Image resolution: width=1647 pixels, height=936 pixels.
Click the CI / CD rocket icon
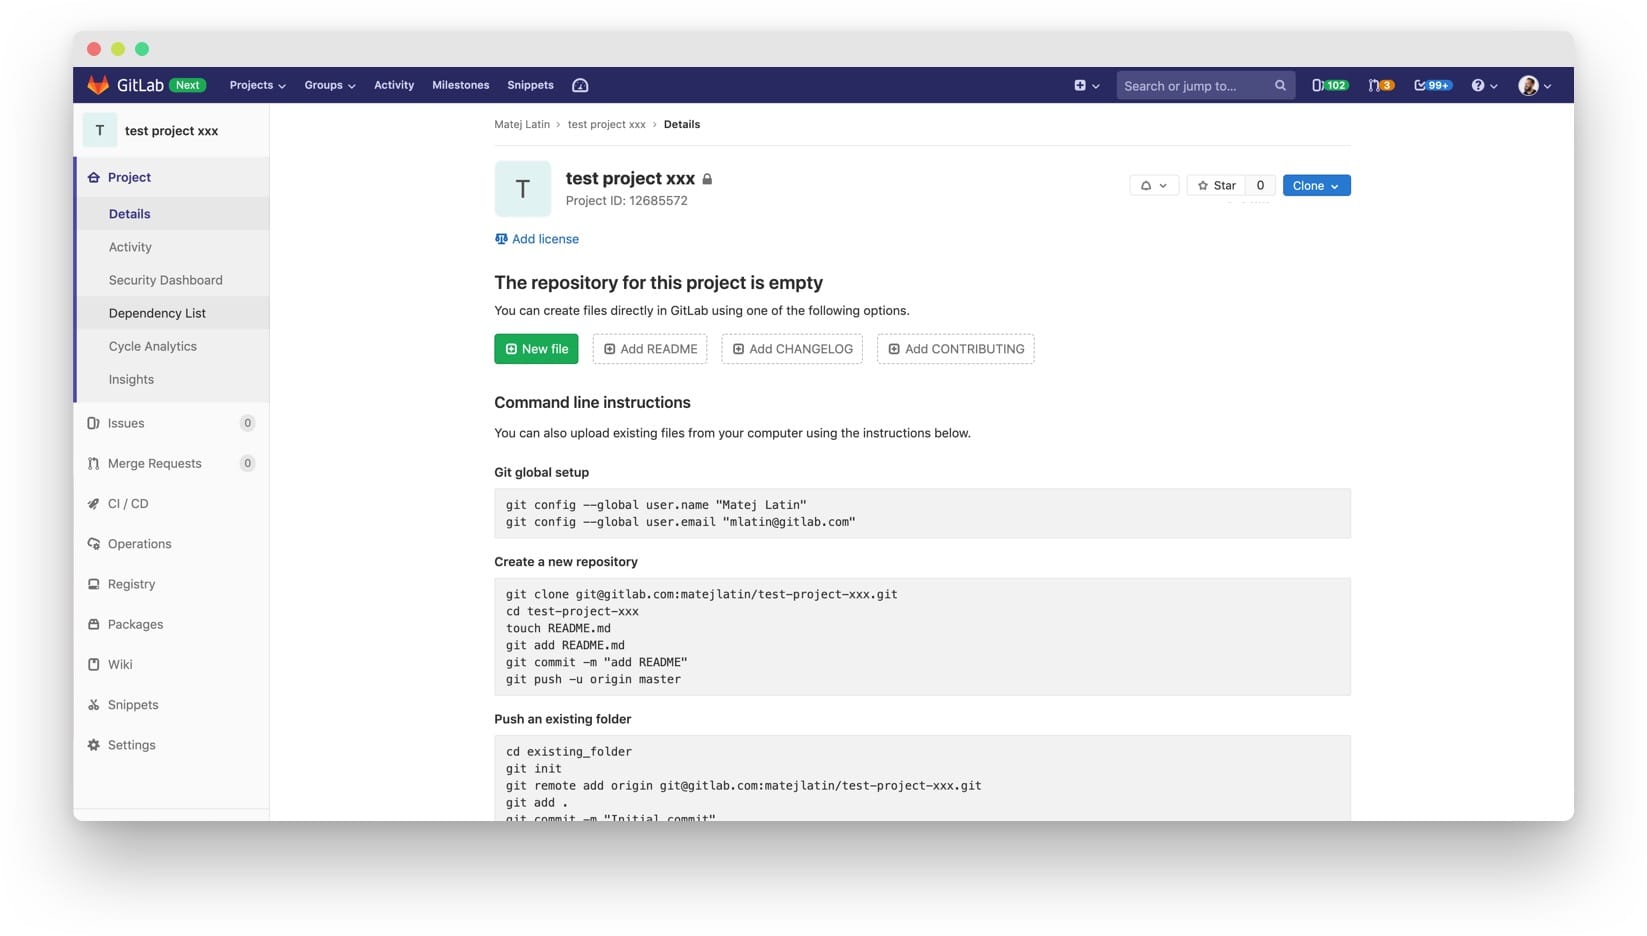pyautogui.click(x=93, y=503)
